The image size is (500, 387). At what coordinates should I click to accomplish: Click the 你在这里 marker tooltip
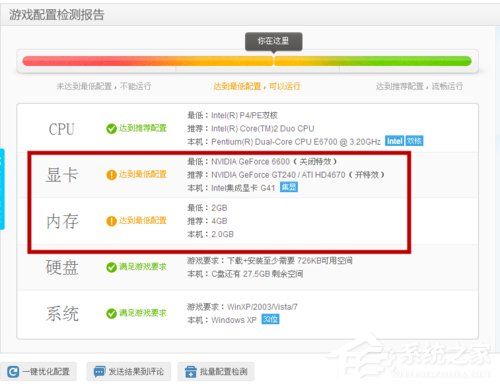274,41
